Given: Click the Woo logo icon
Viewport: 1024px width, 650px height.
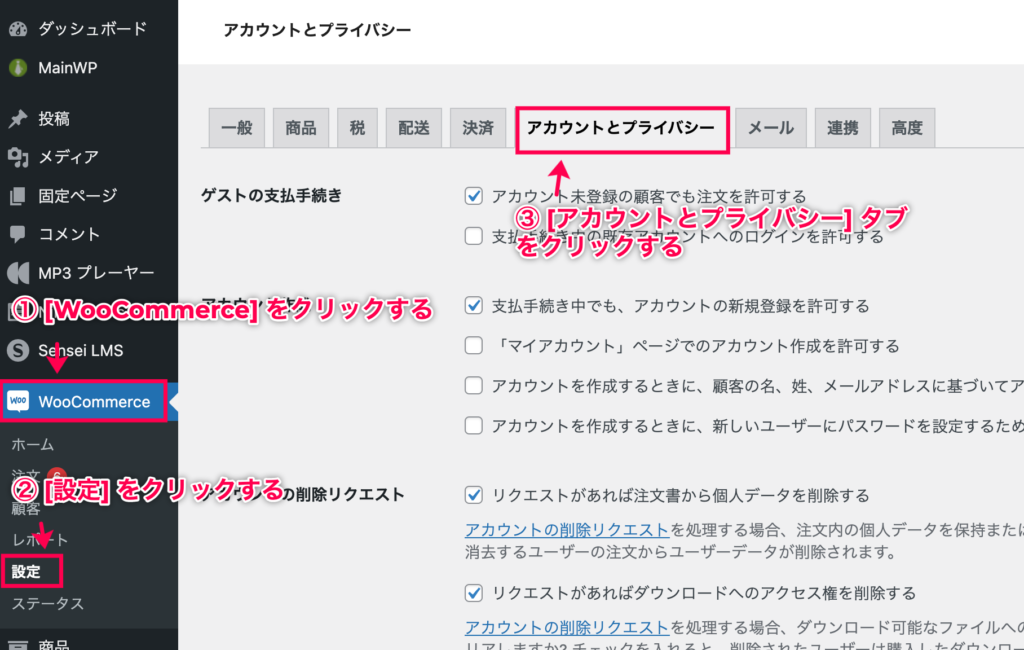Looking at the screenshot, I should [x=18, y=401].
